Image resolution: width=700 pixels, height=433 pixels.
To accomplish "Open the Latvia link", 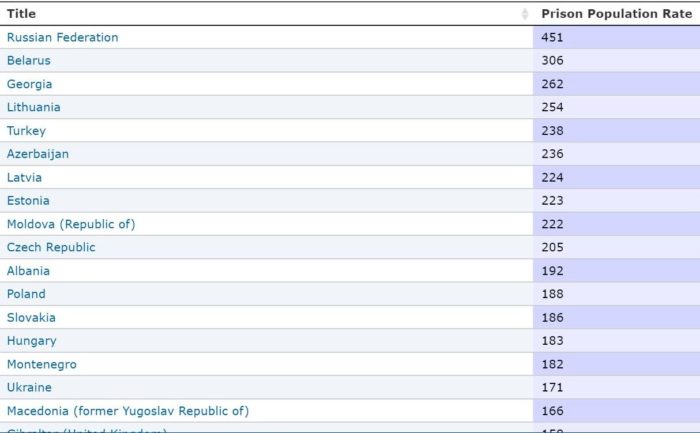I will pos(24,178).
